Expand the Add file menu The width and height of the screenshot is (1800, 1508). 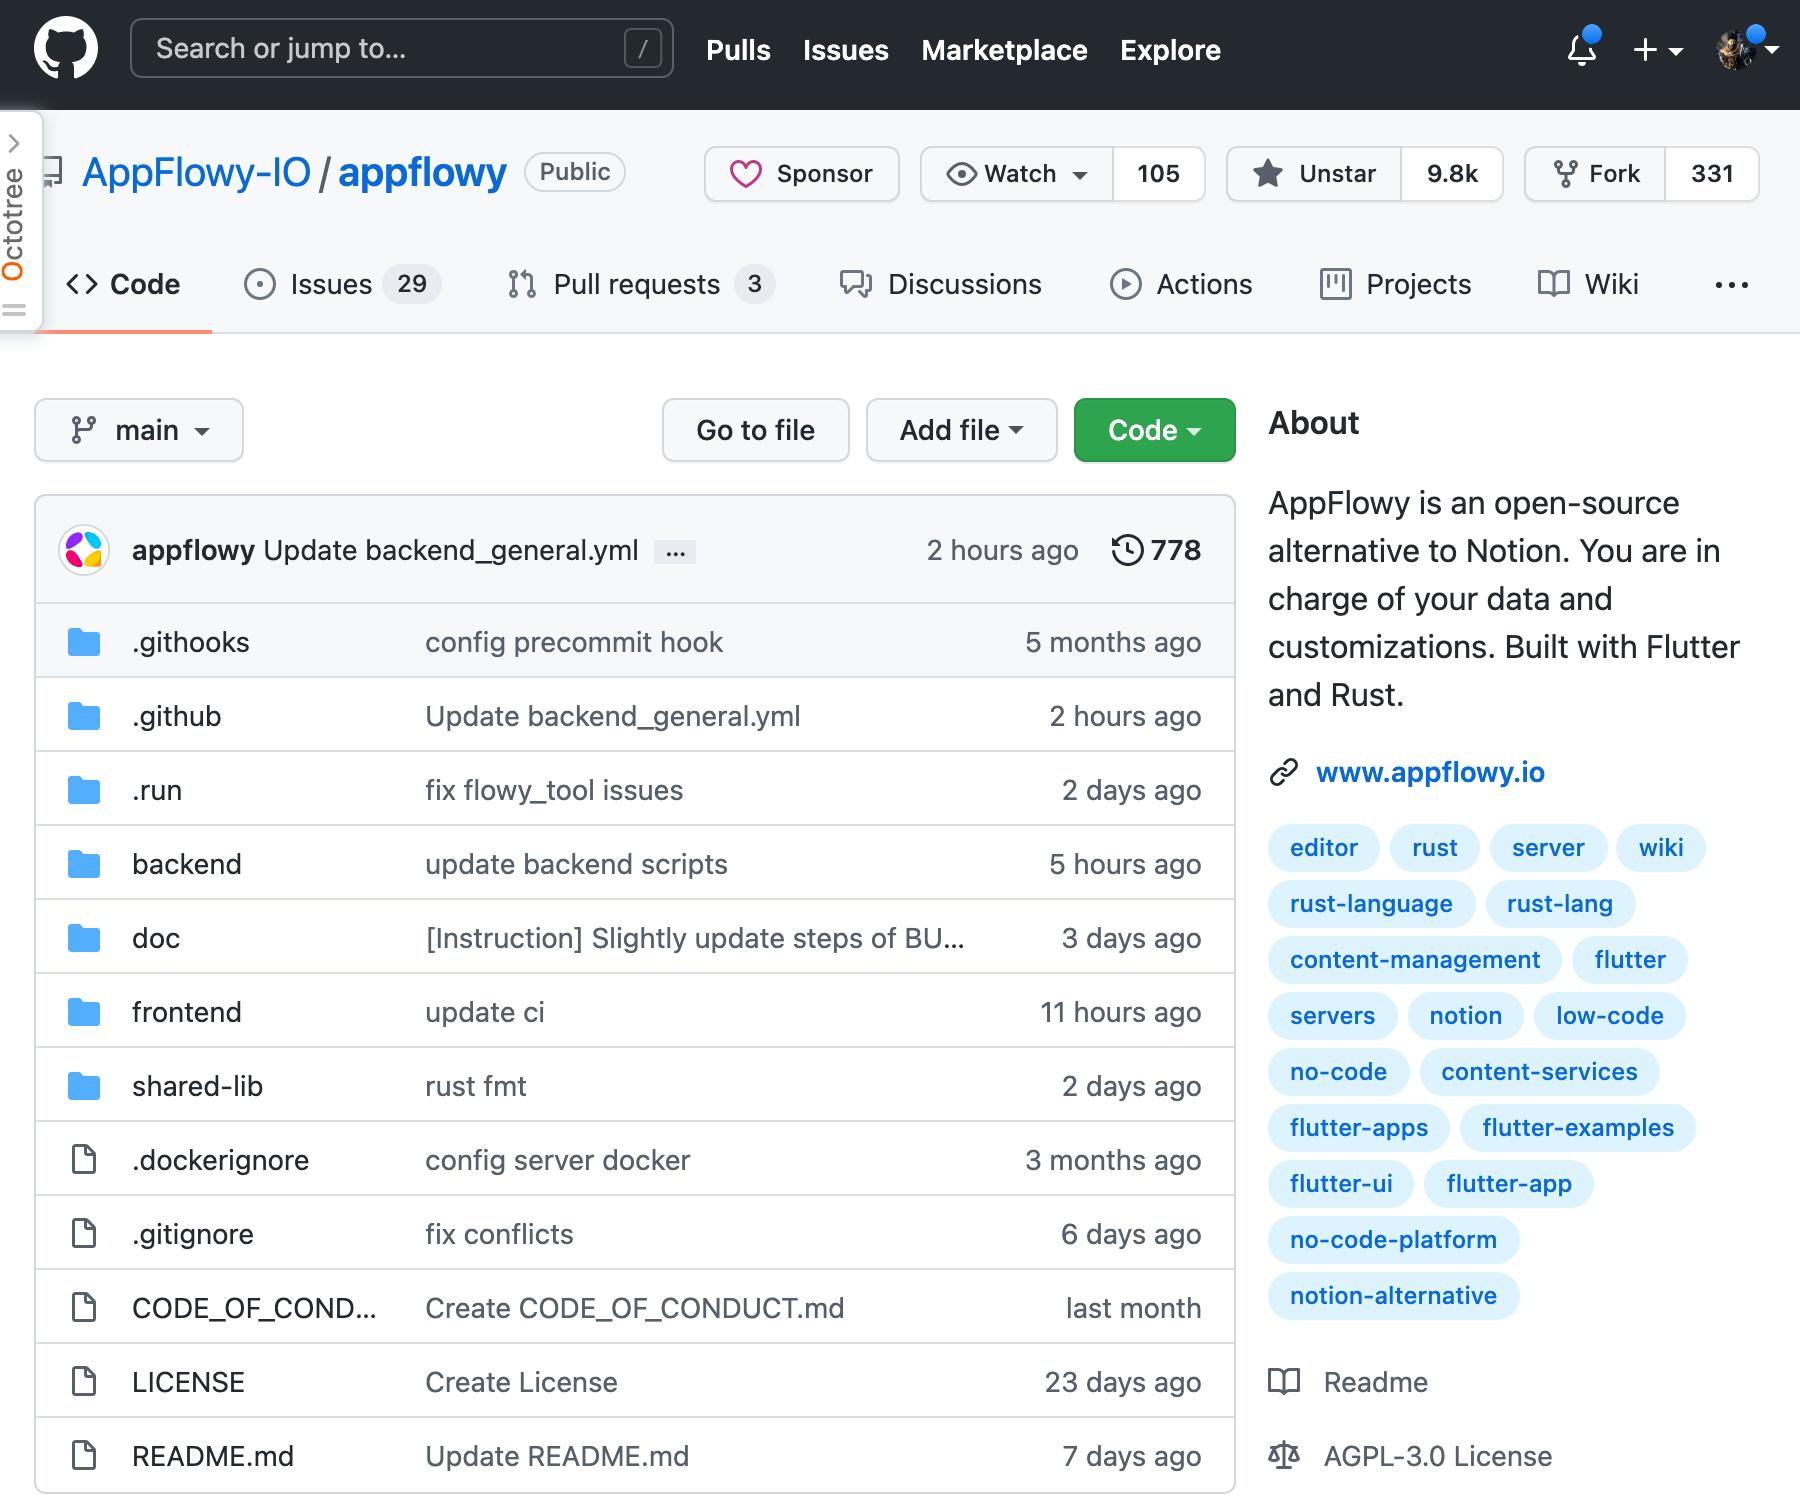click(962, 430)
